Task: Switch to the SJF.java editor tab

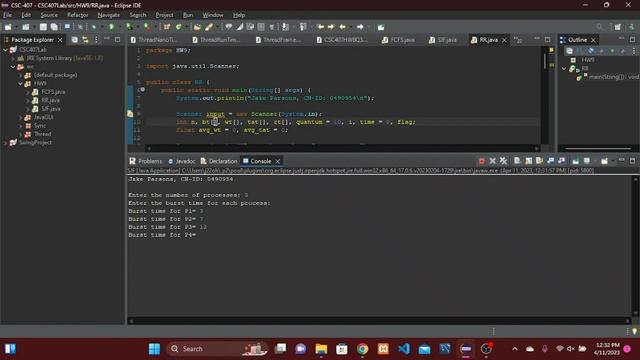Action: click(x=443, y=40)
